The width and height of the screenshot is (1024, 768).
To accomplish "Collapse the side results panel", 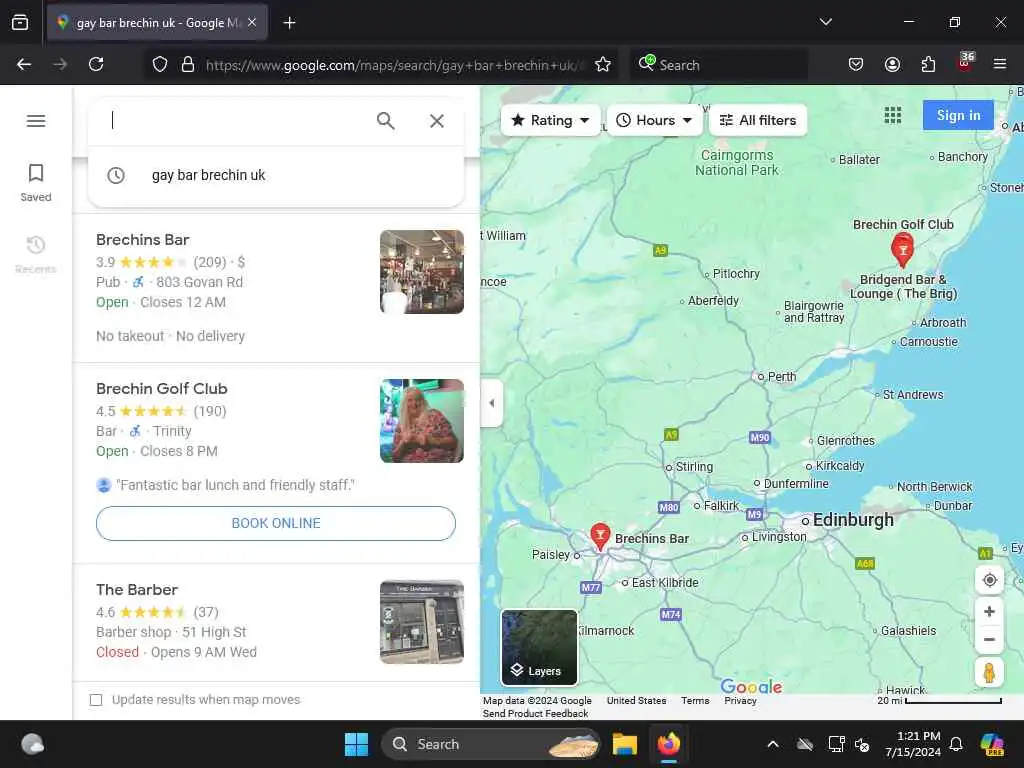I will click(x=491, y=403).
